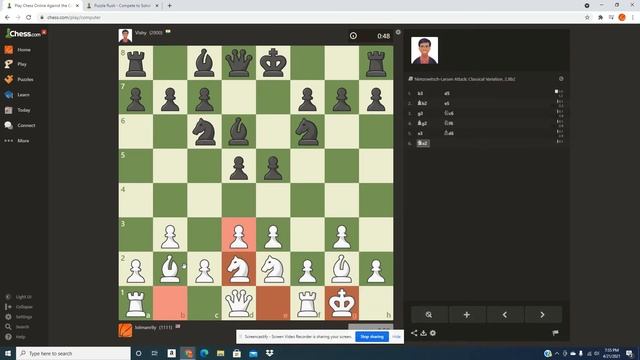This screenshot has height=360, width=640.
Task: Switch to the Play Chess Online tab
Action: click(x=42, y=6)
